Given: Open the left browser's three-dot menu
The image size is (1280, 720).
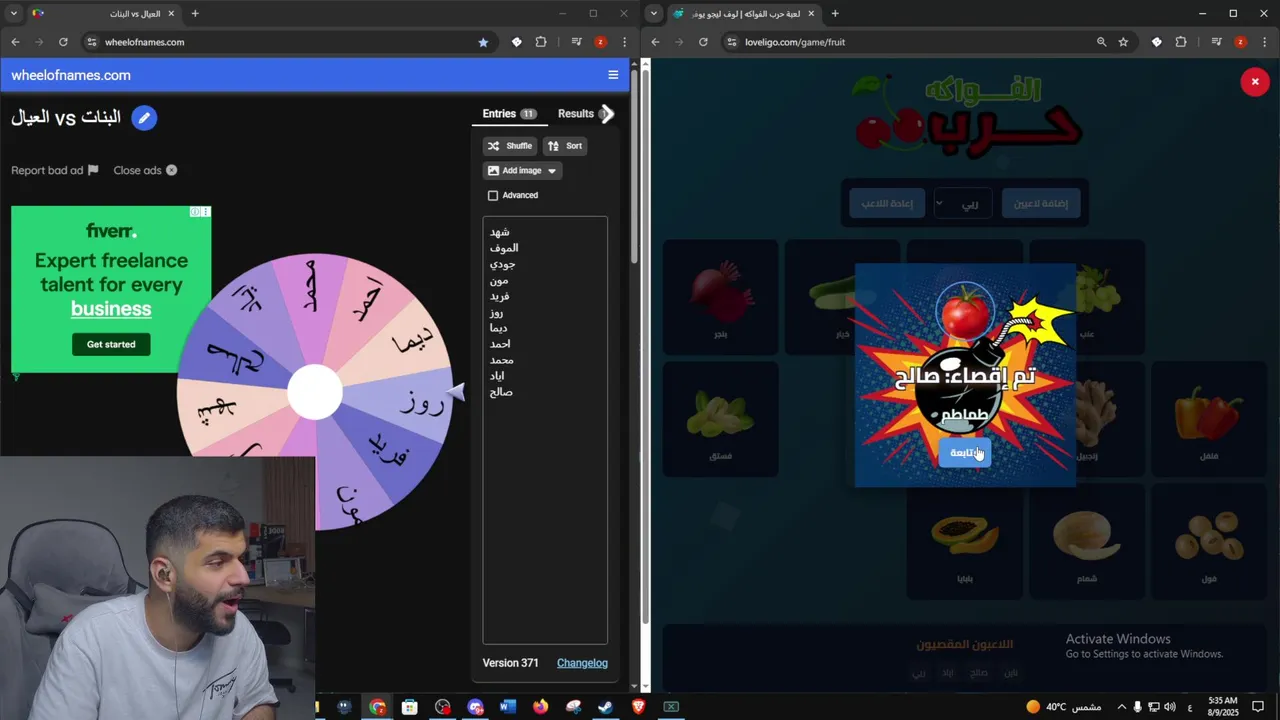Looking at the screenshot, I should pyautogui.click(x=625, y=42).
